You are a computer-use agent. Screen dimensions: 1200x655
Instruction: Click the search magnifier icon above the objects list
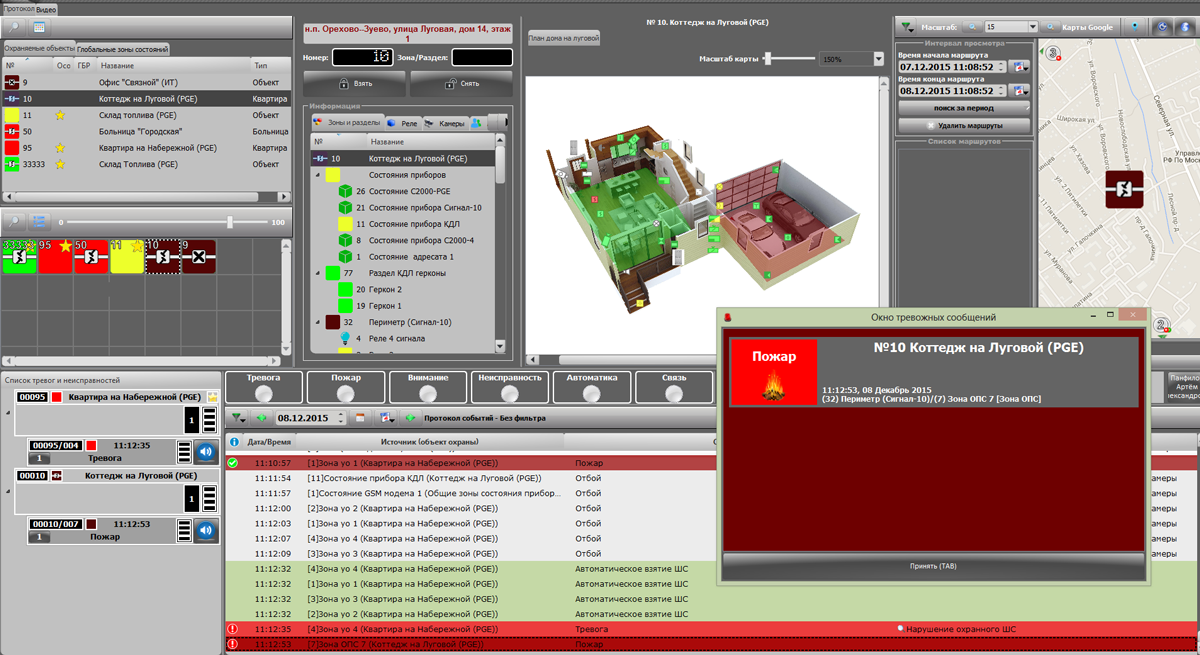click(15, 27)
